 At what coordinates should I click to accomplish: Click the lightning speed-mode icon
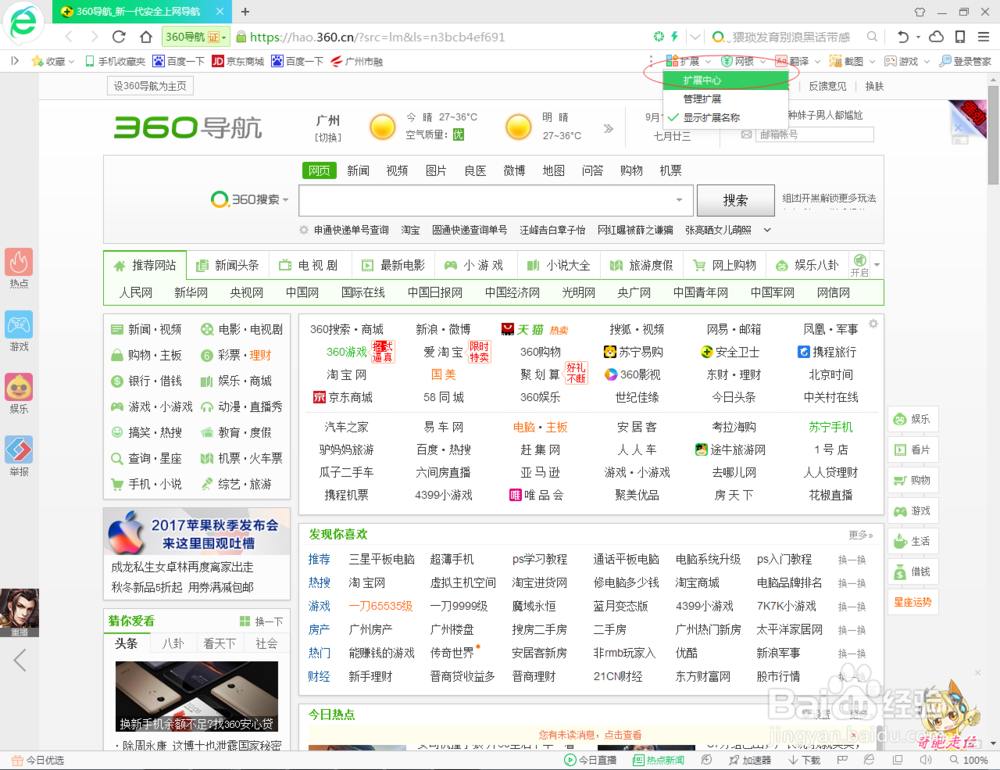click(x=674, y=37)
